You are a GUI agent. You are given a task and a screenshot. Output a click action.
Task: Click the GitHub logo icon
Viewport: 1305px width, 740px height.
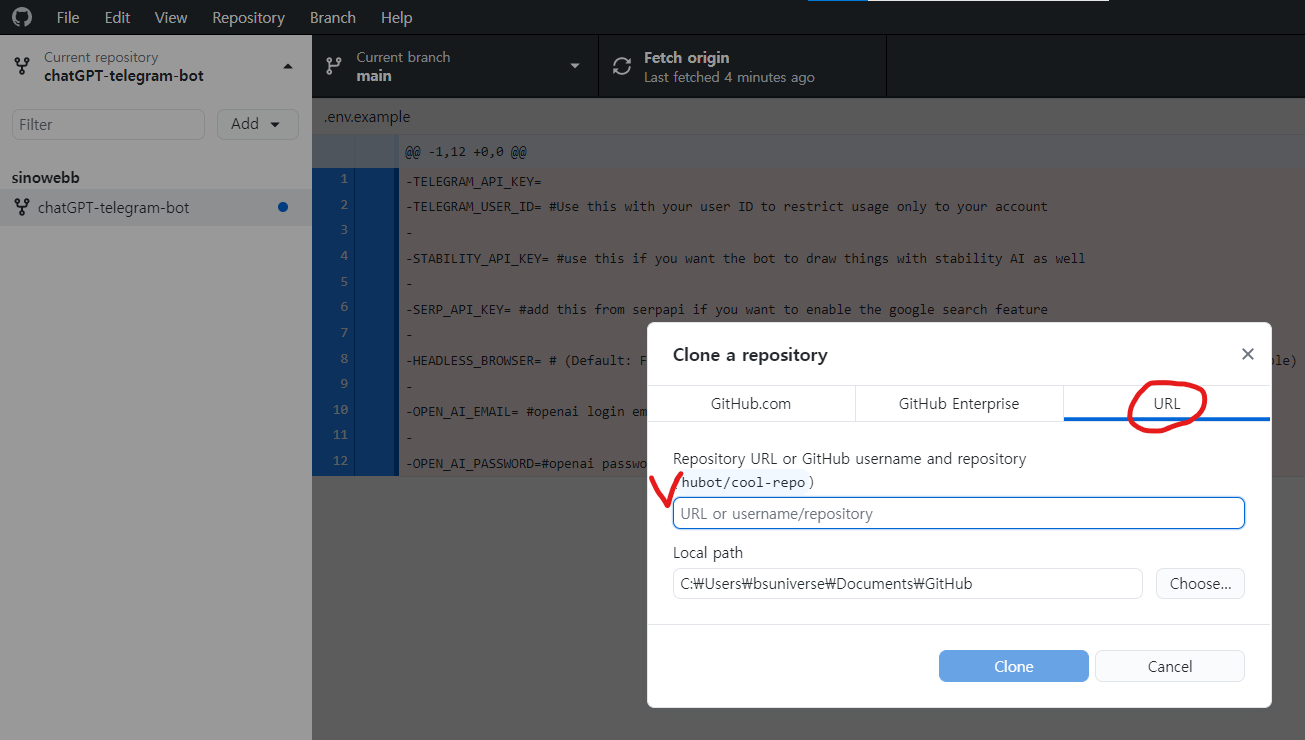tap(22, 17)
